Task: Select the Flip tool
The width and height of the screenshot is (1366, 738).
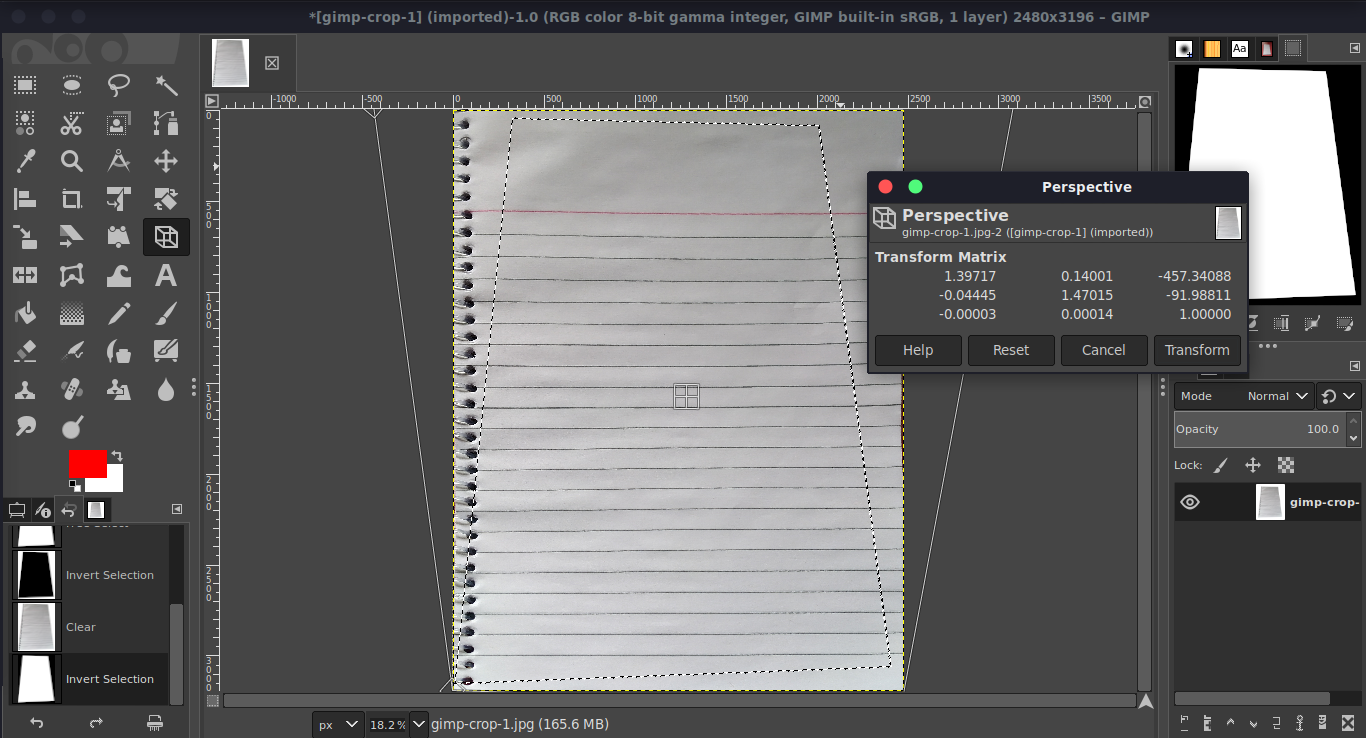Action: 25,275
